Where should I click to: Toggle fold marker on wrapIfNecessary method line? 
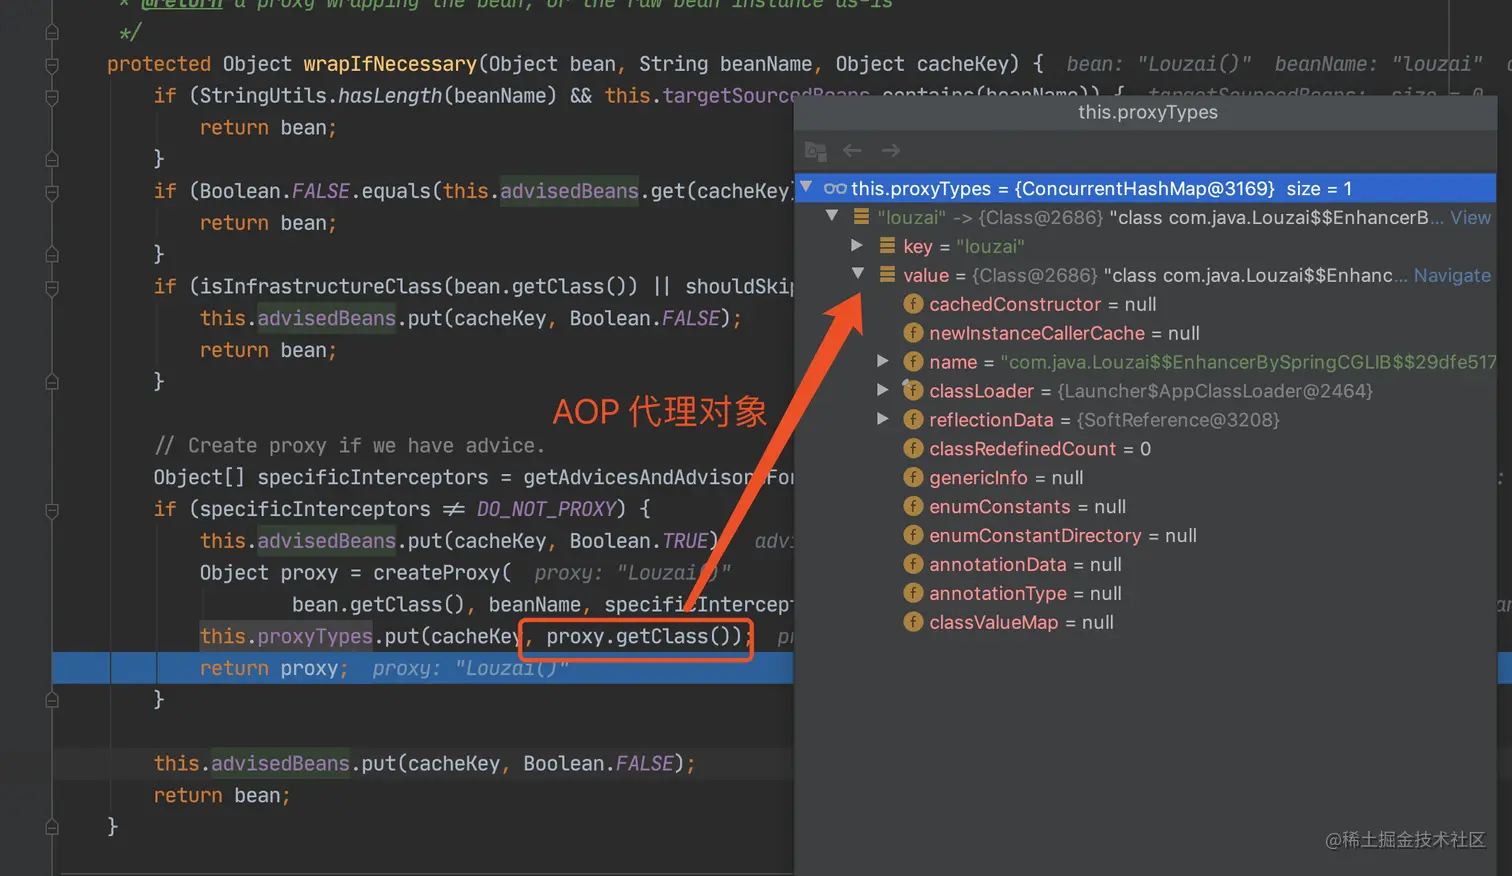point(52,65)
